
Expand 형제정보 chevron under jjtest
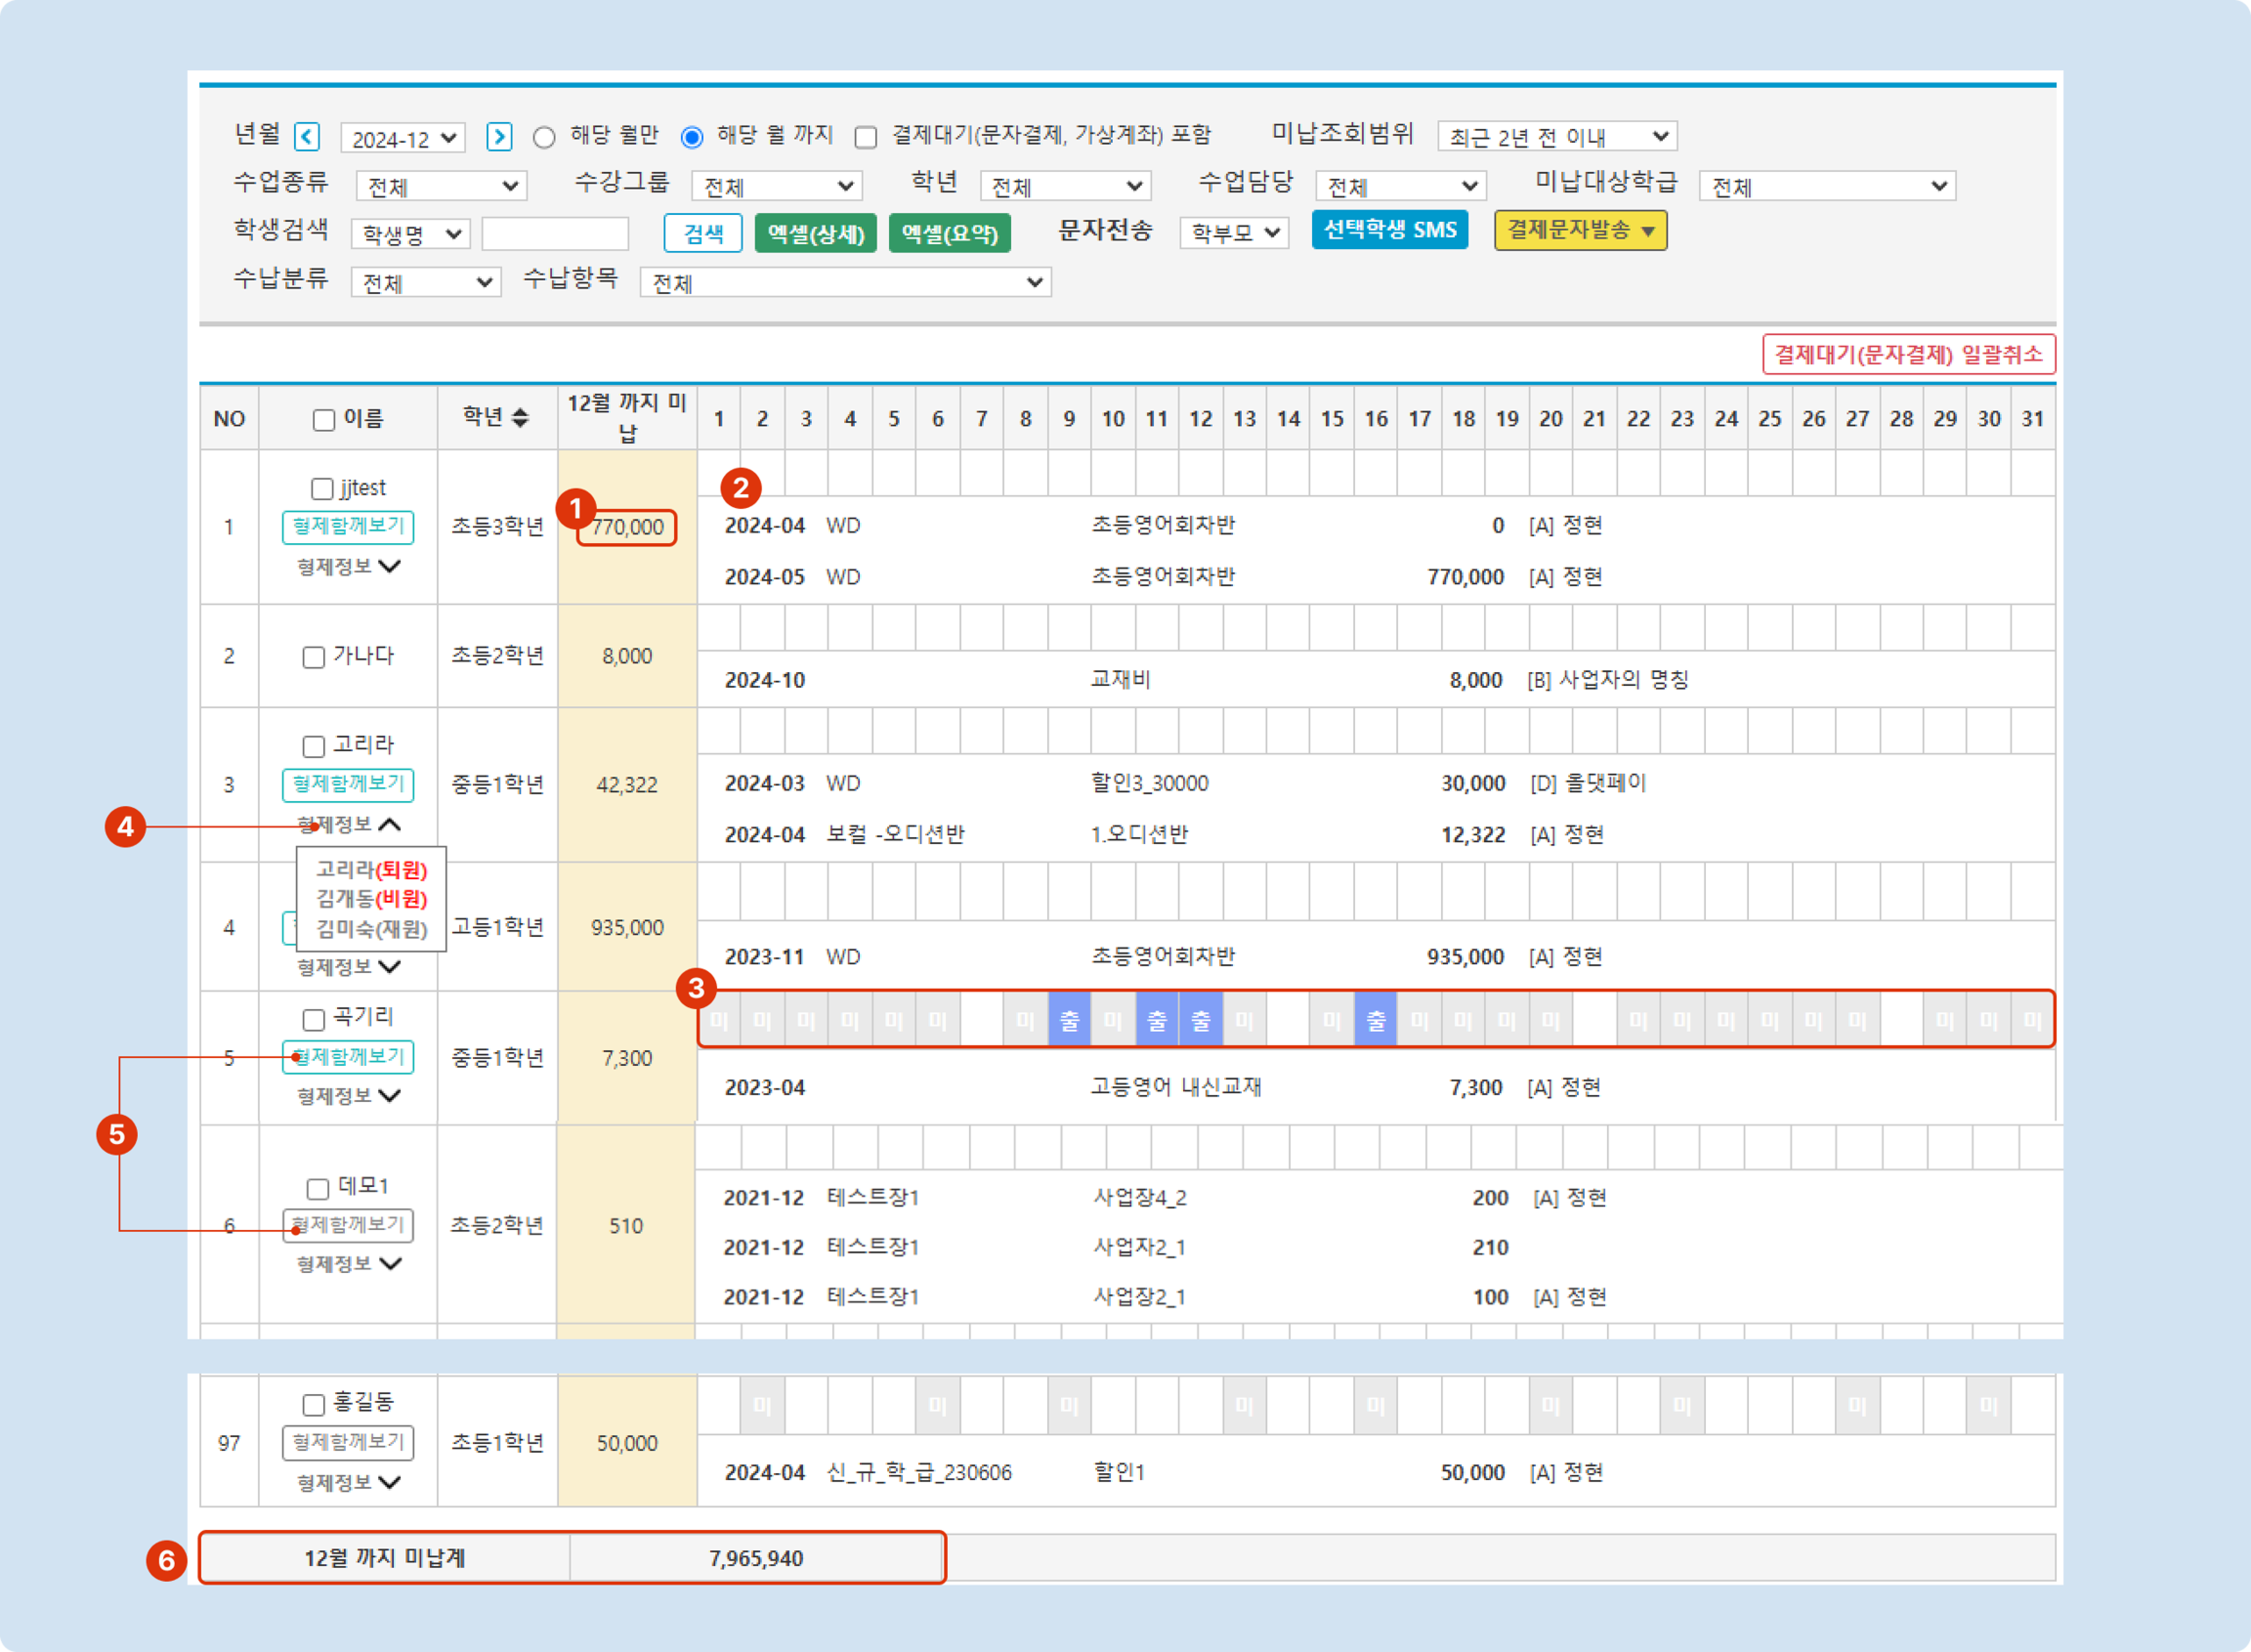391,566
